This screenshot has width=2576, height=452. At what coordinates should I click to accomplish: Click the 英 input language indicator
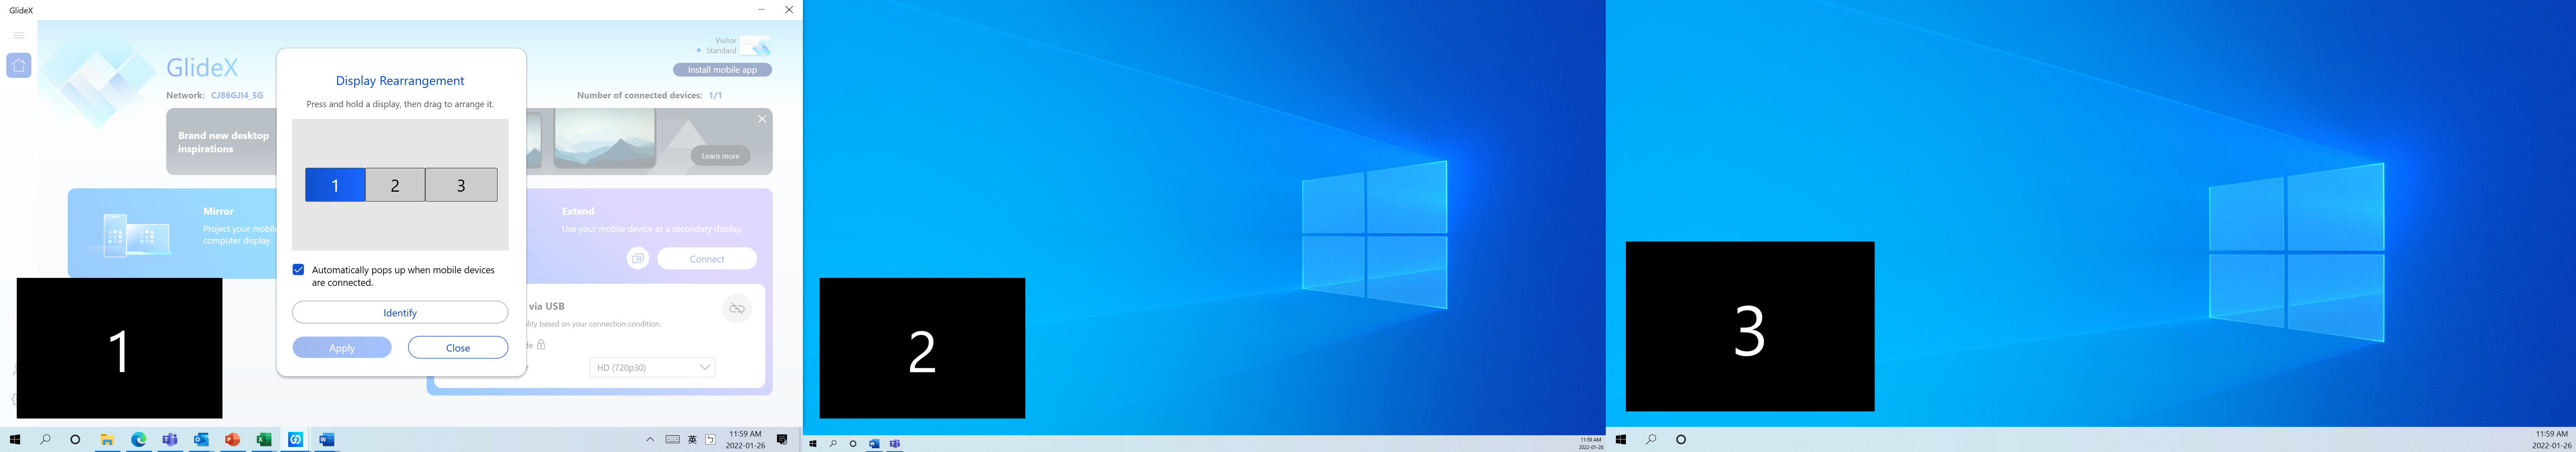point(692,440)
